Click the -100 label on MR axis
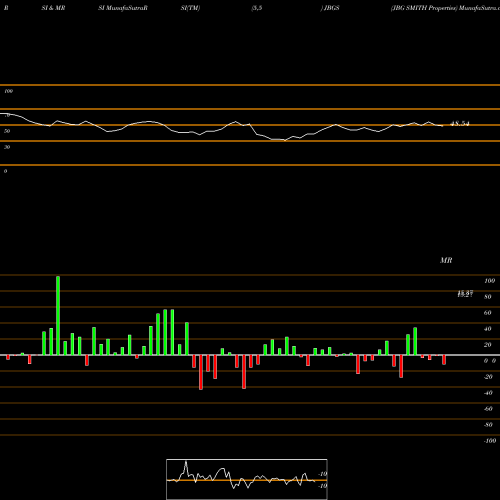The width and height of the screenshot is (500, 500). 489,441
